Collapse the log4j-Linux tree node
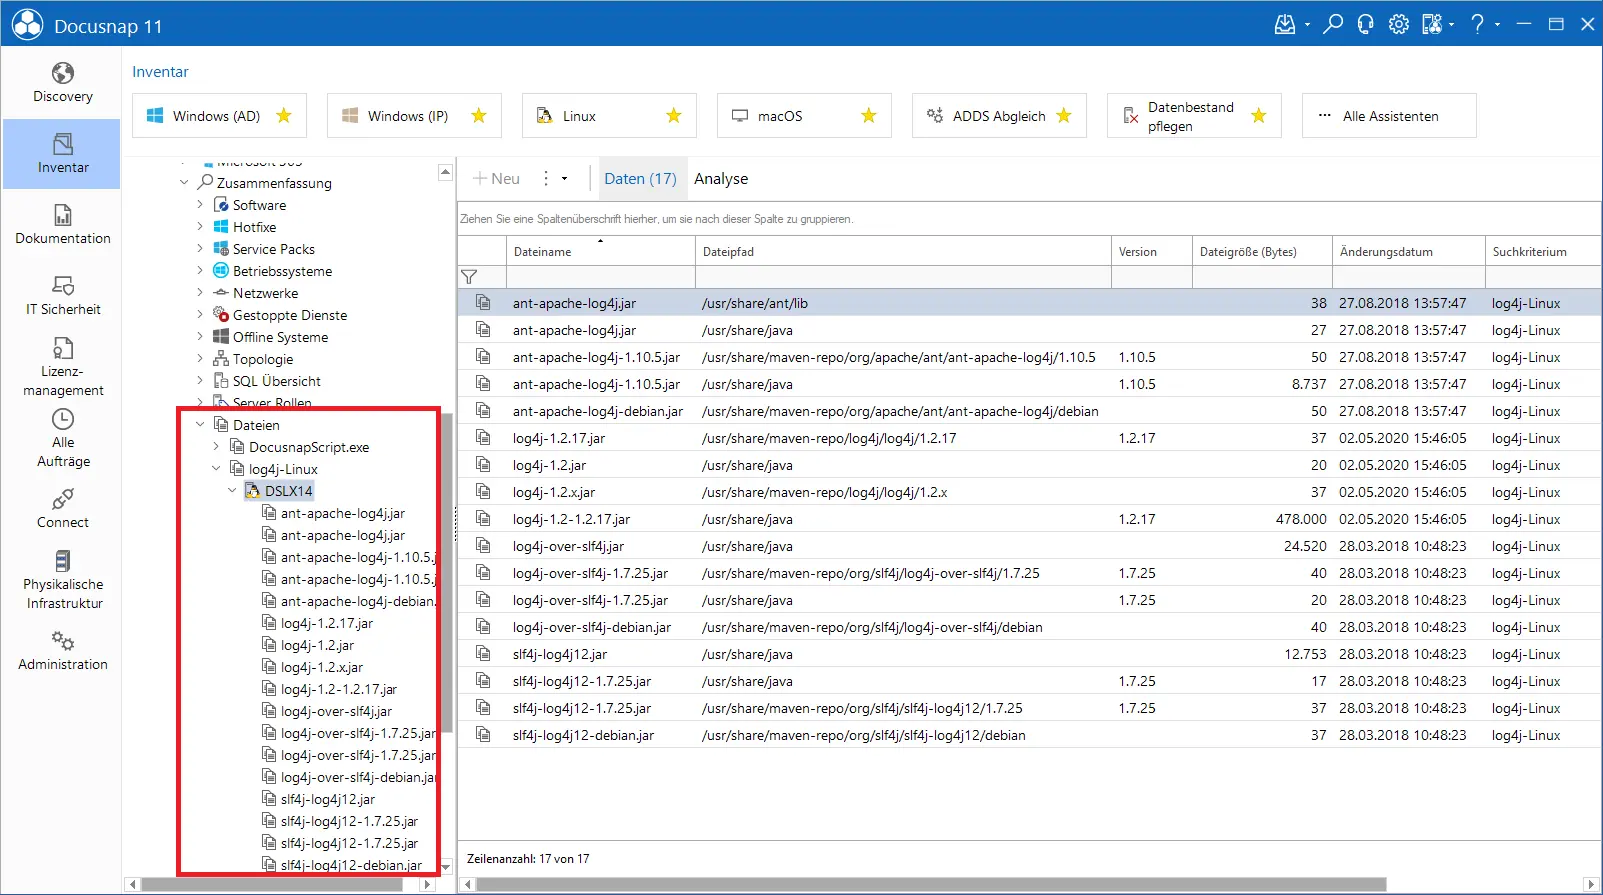Image resolution: width=1603 pixels, height=895 pixels. [216, 469]
